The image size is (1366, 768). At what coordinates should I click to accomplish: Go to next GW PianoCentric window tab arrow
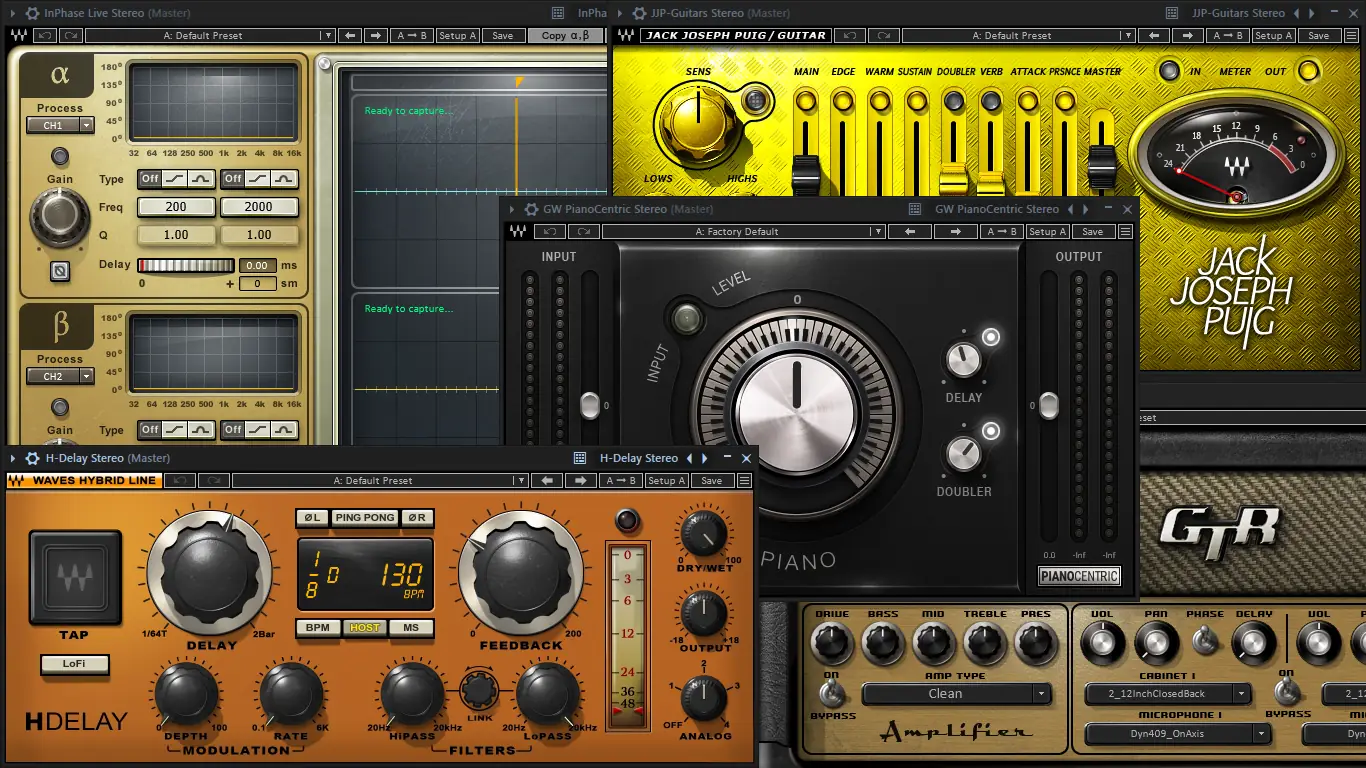pos(1085,209)
